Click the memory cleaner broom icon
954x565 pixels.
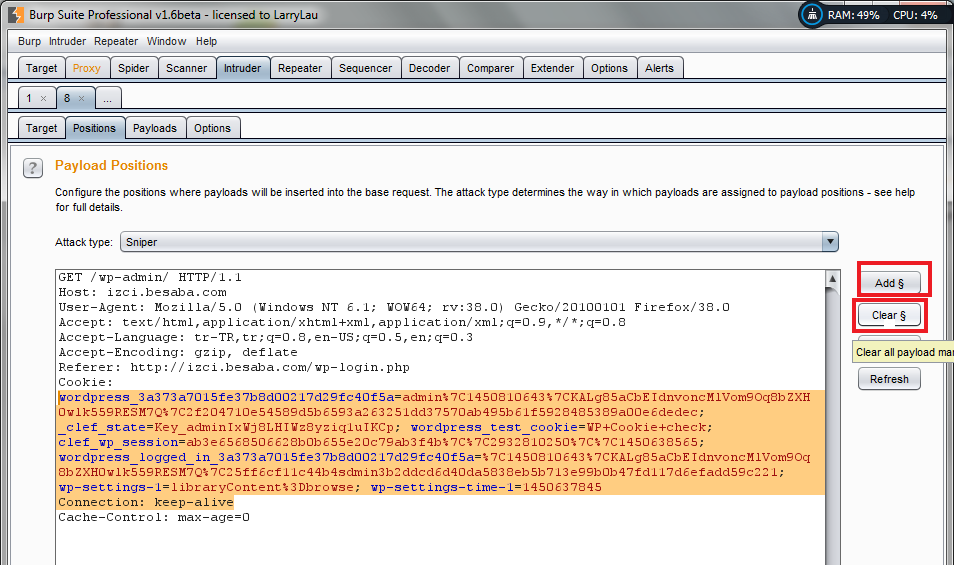(x=812, y=15)
